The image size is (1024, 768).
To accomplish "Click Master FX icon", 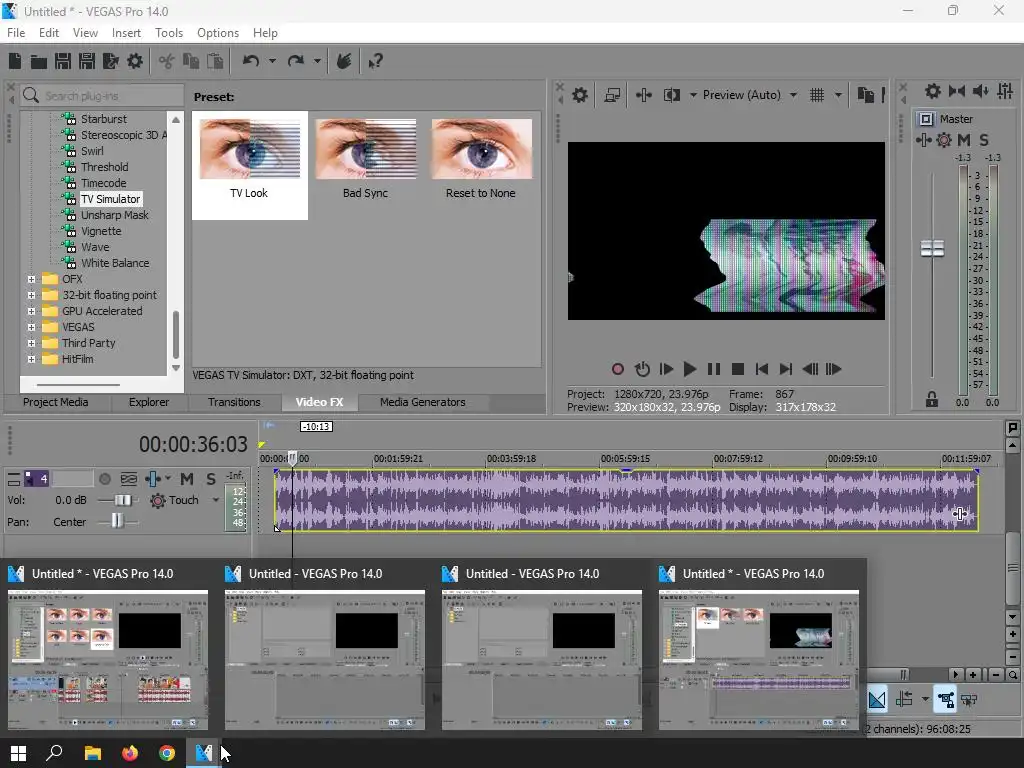I will (923, 140).
